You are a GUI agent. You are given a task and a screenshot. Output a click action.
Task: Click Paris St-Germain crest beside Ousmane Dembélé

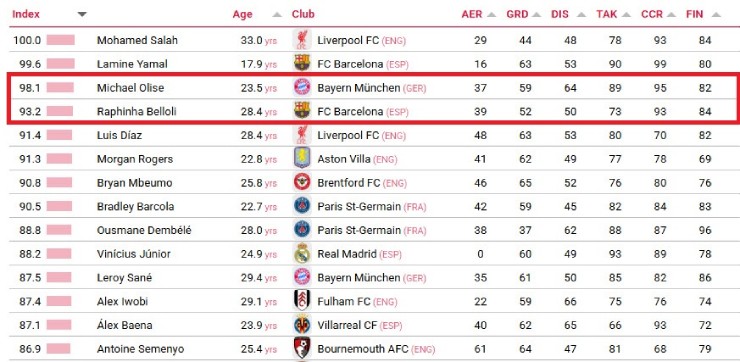(302, 230)
